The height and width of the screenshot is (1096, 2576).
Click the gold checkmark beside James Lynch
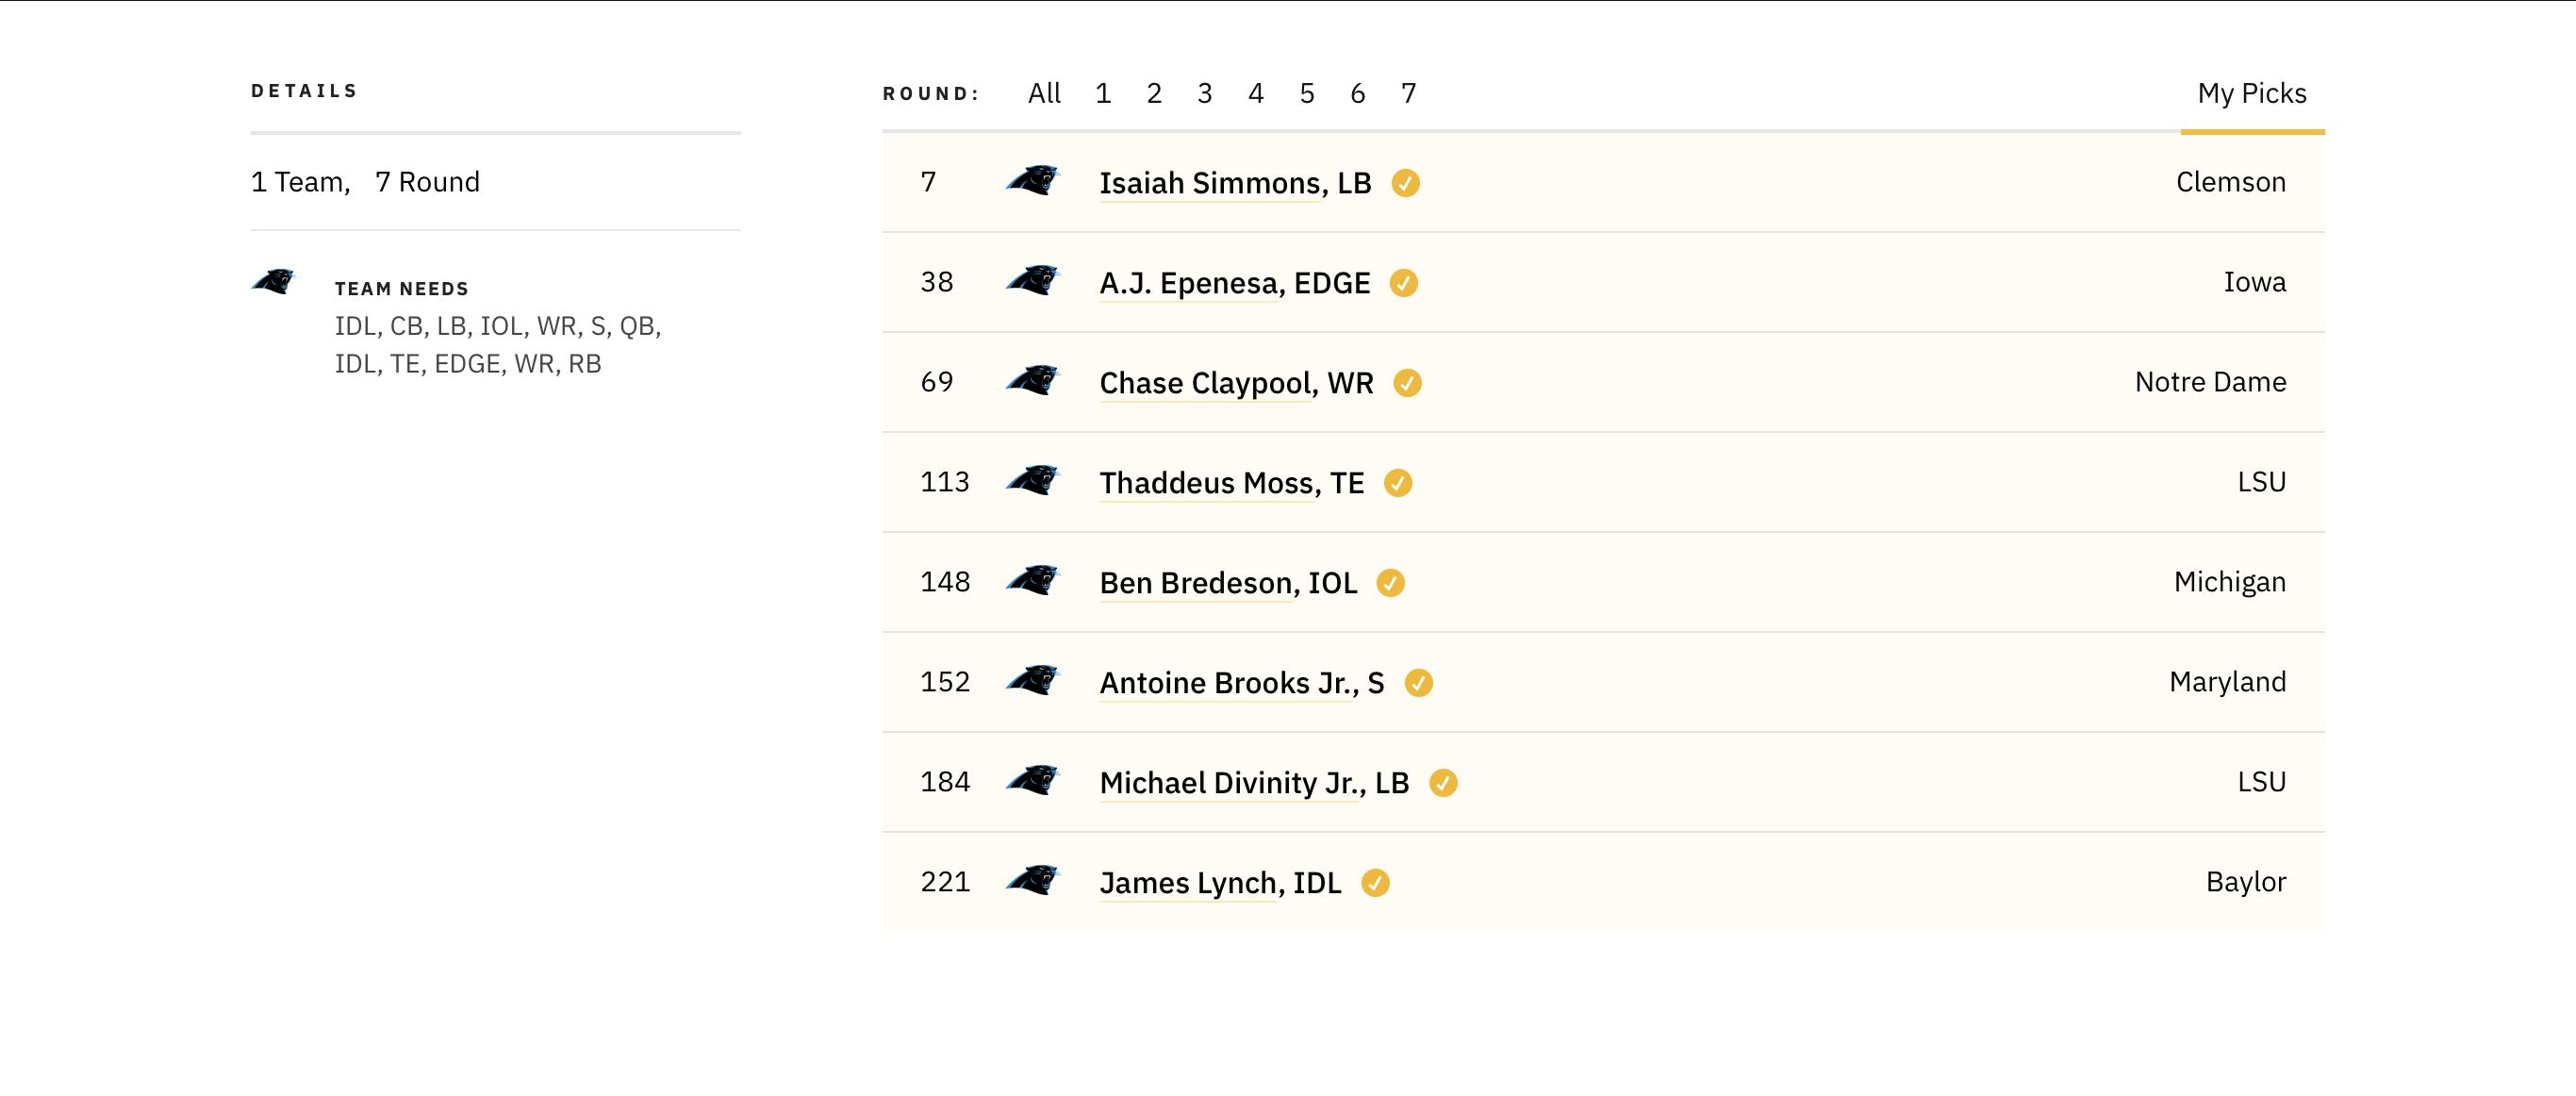(1375, 883)
